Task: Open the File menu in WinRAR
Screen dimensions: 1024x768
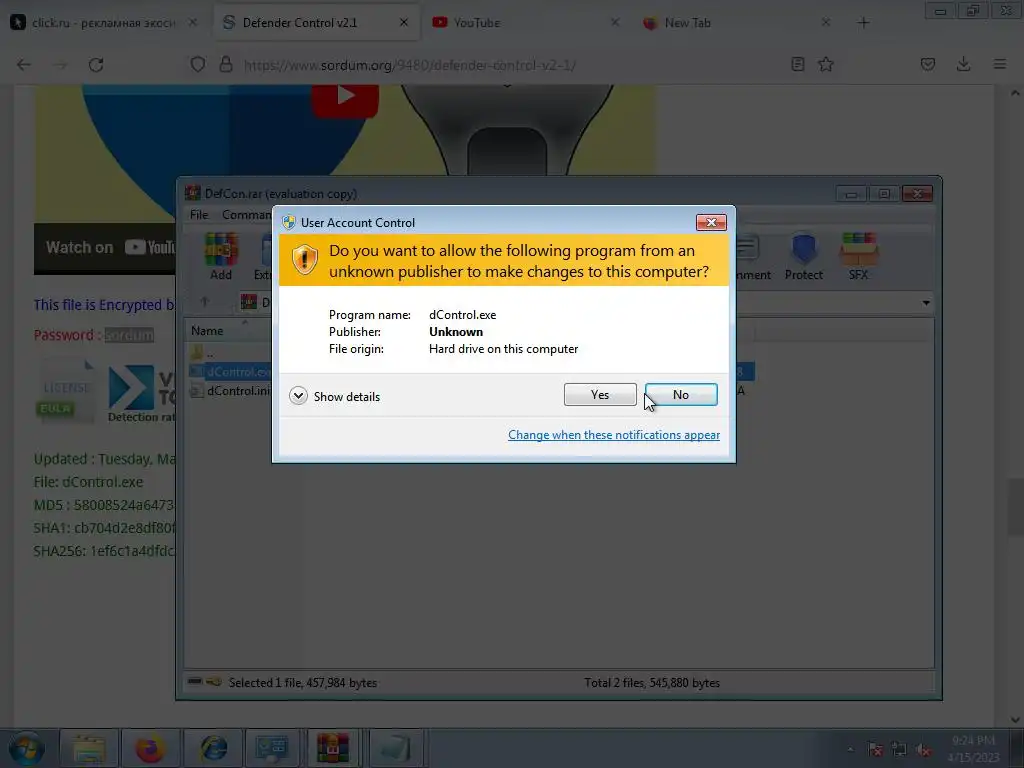Action: (199, 215)
